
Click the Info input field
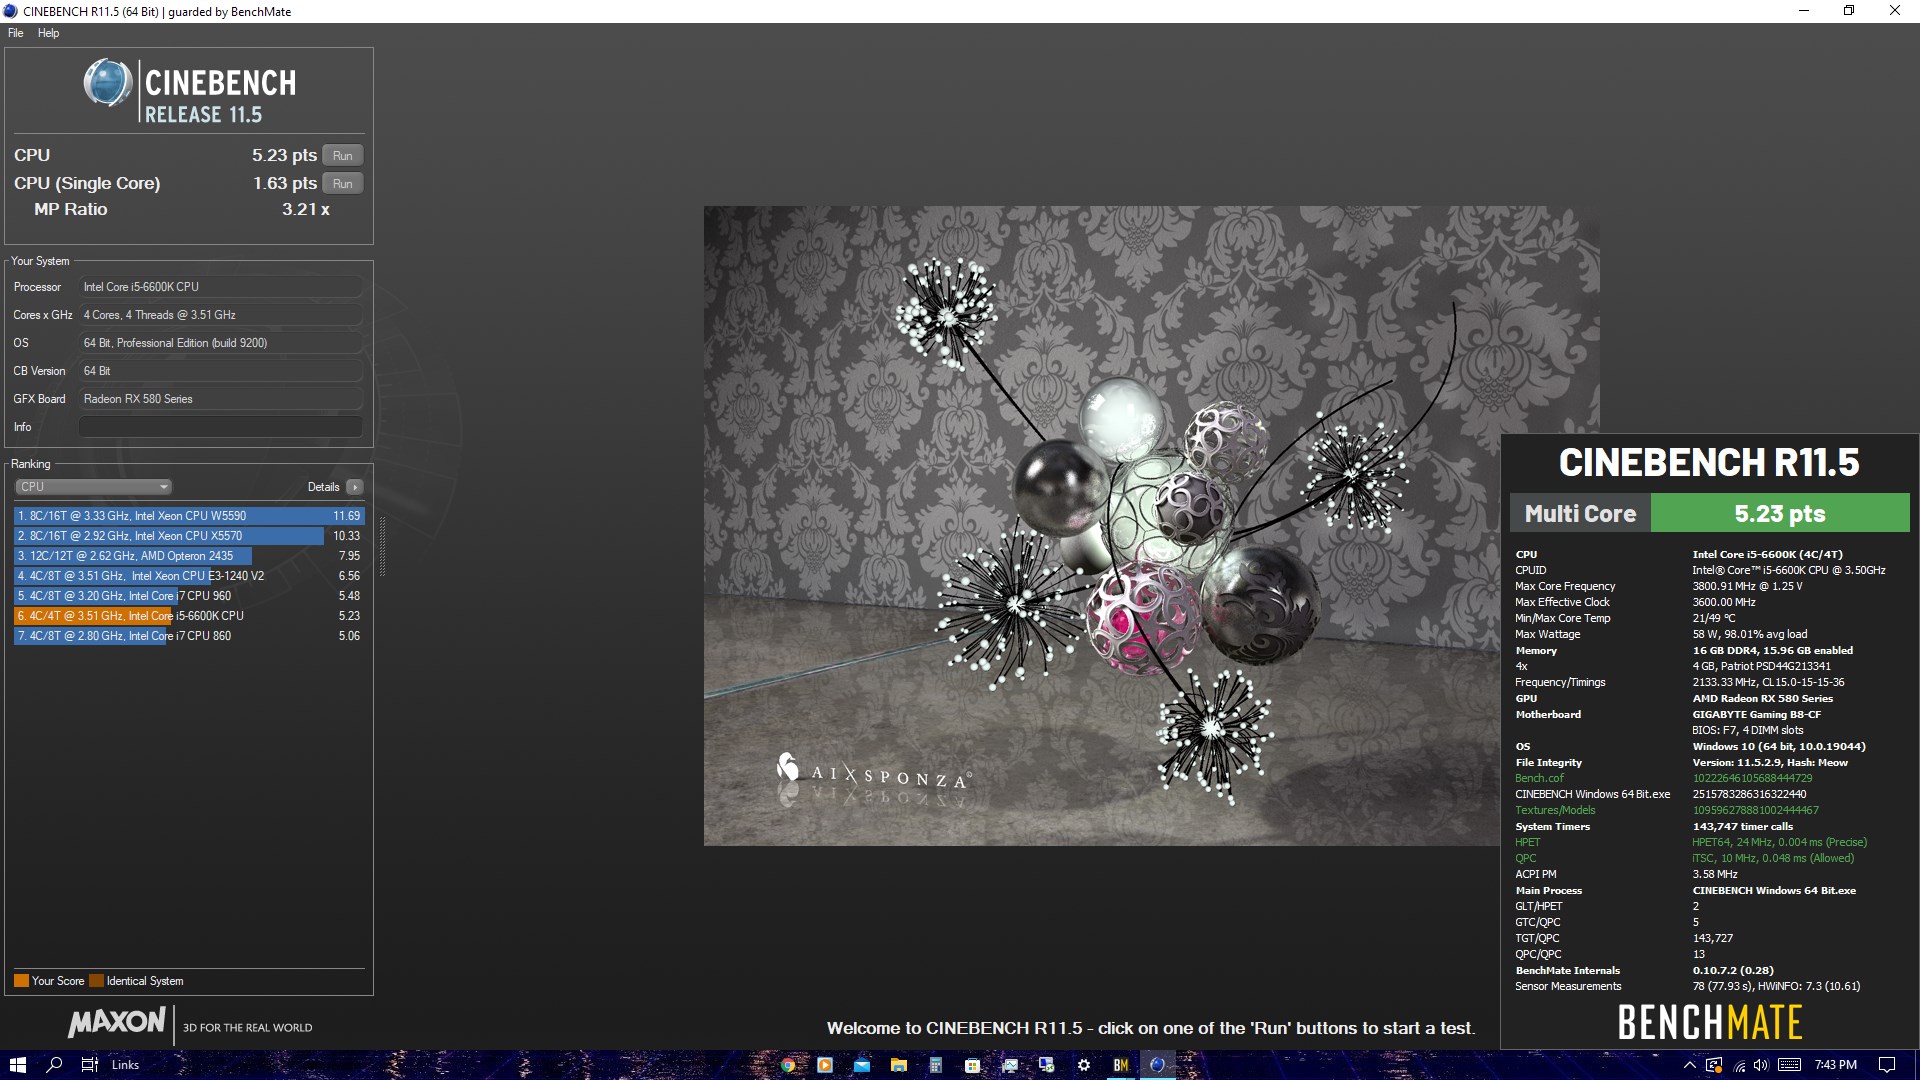pyautogui.click(x=220, y=427)
